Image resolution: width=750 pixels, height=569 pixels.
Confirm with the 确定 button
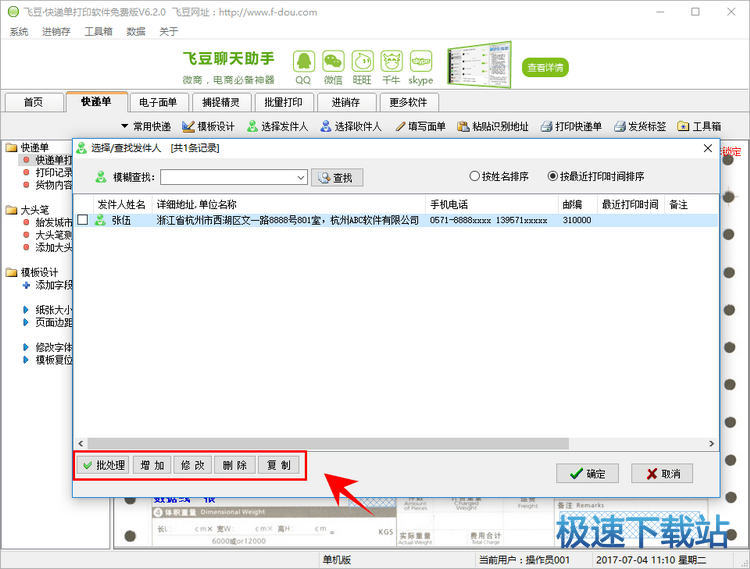587,473
